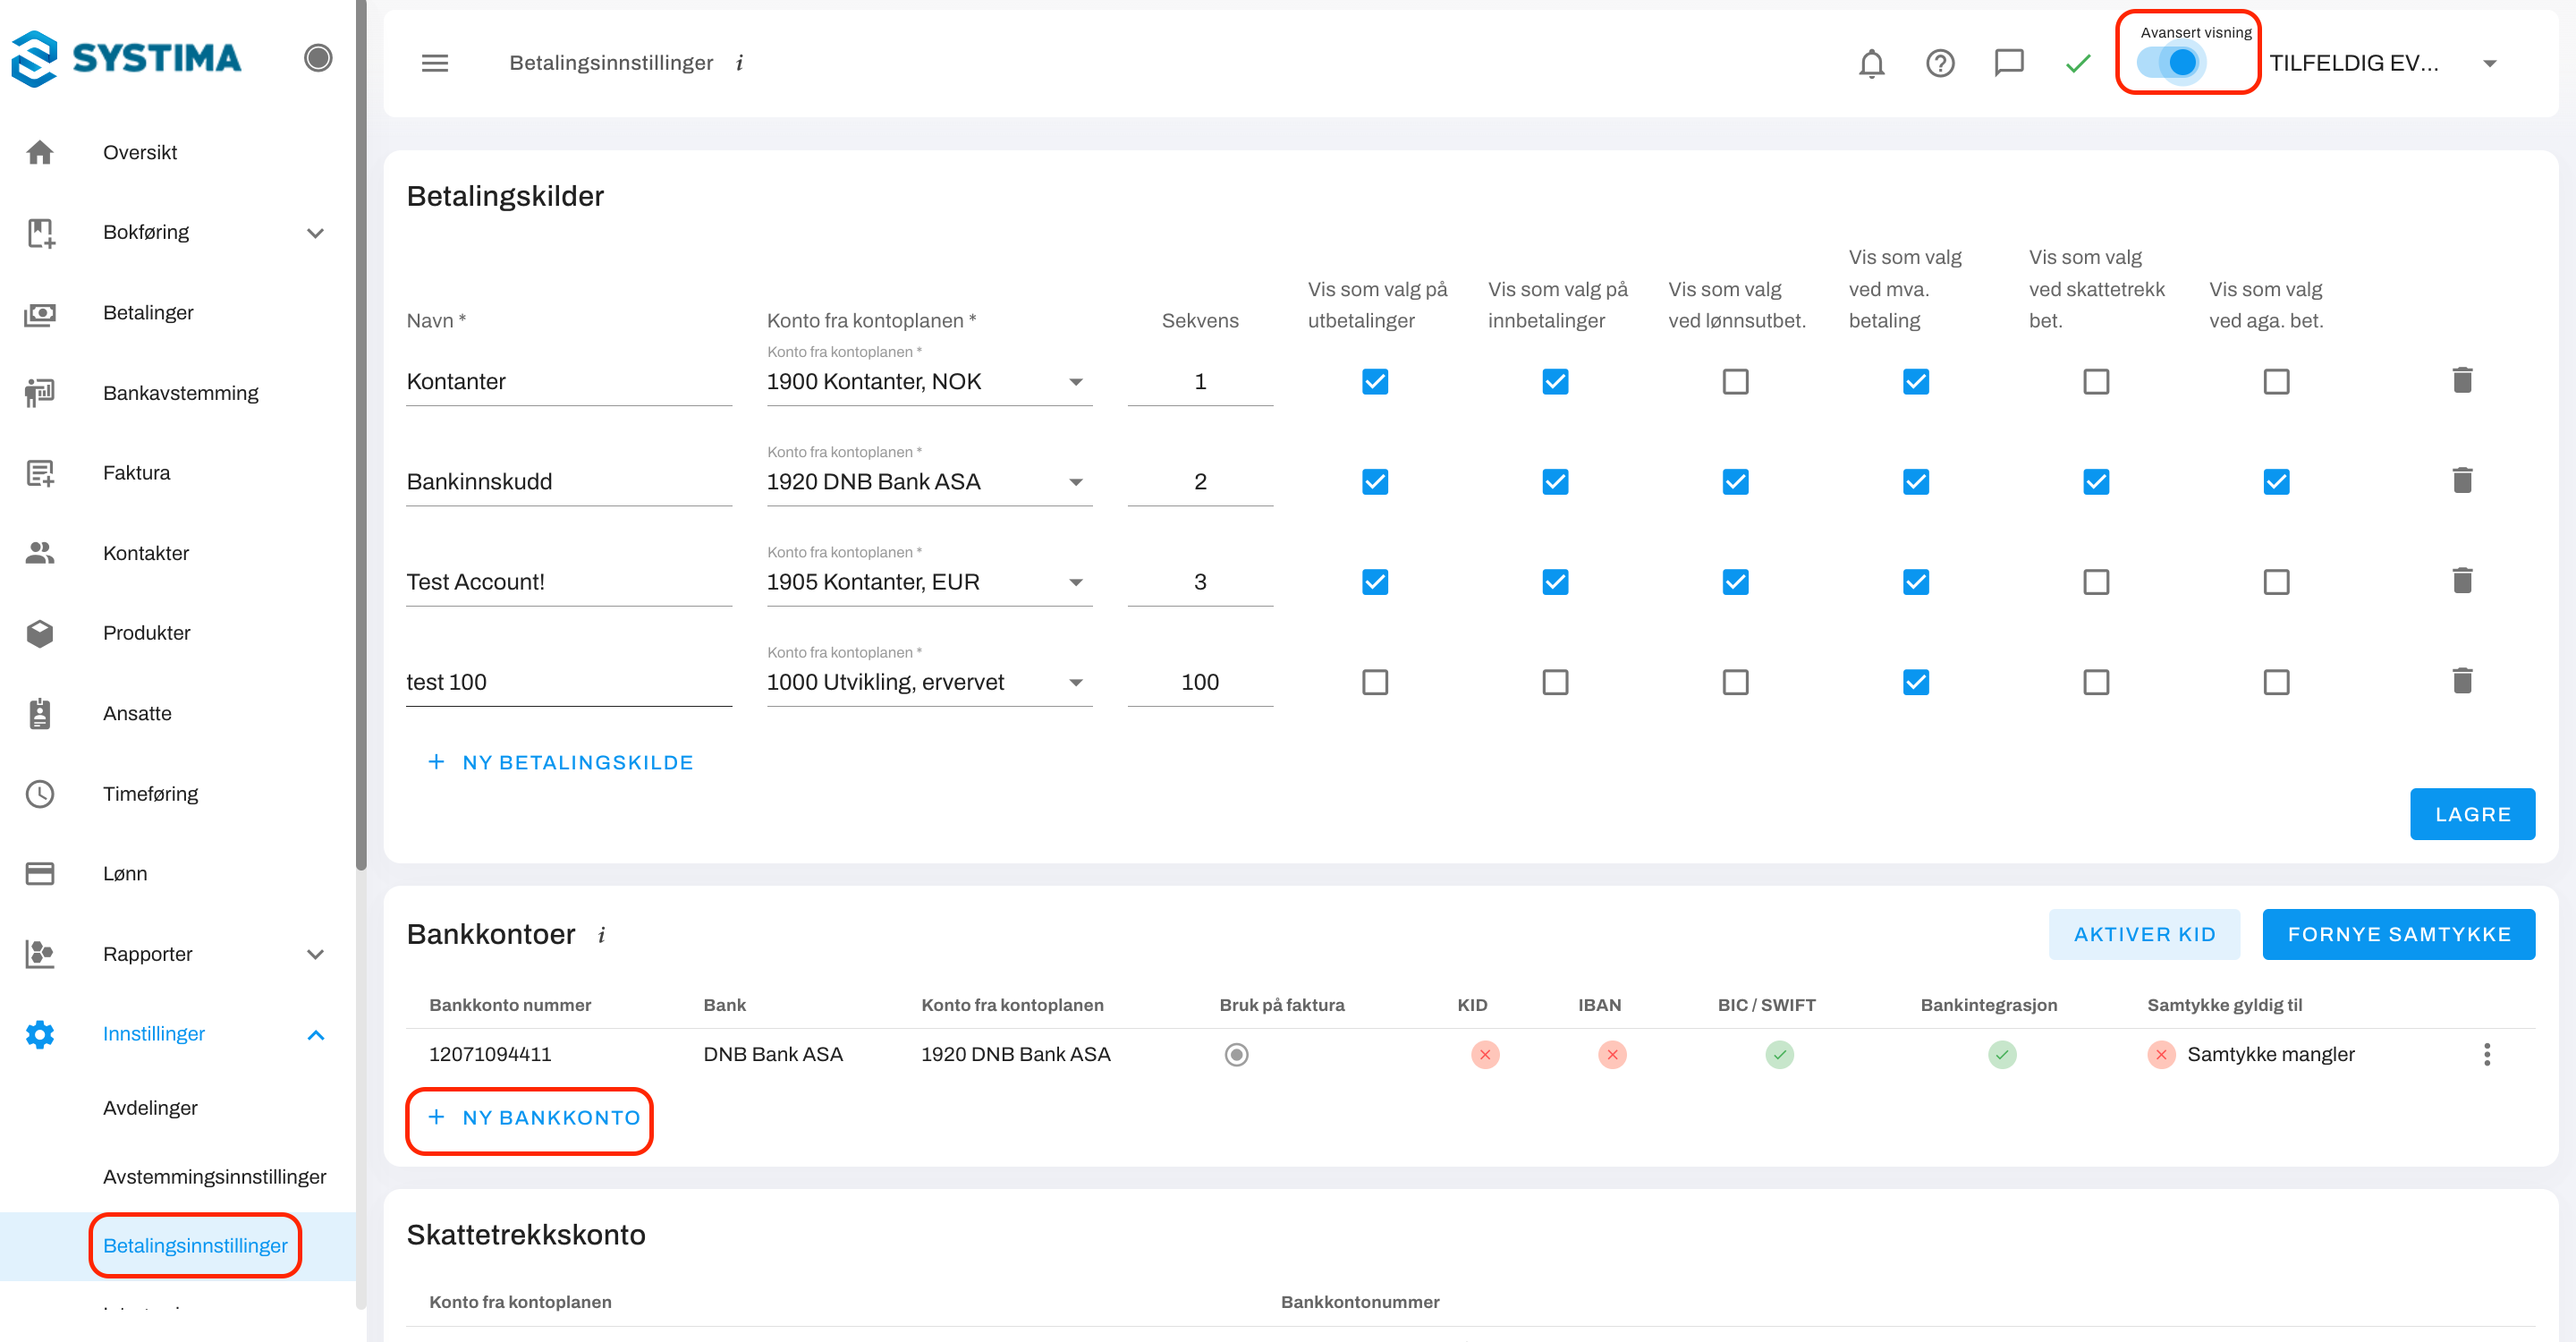Open the notifications bell icon

1871,63
